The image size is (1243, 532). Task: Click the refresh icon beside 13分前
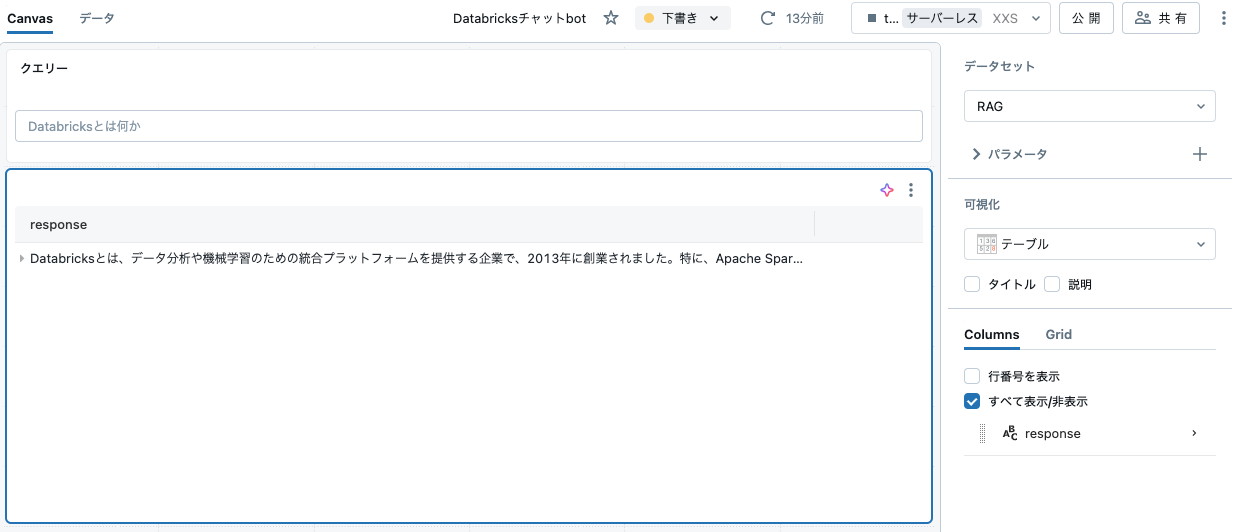pos(768,18)
